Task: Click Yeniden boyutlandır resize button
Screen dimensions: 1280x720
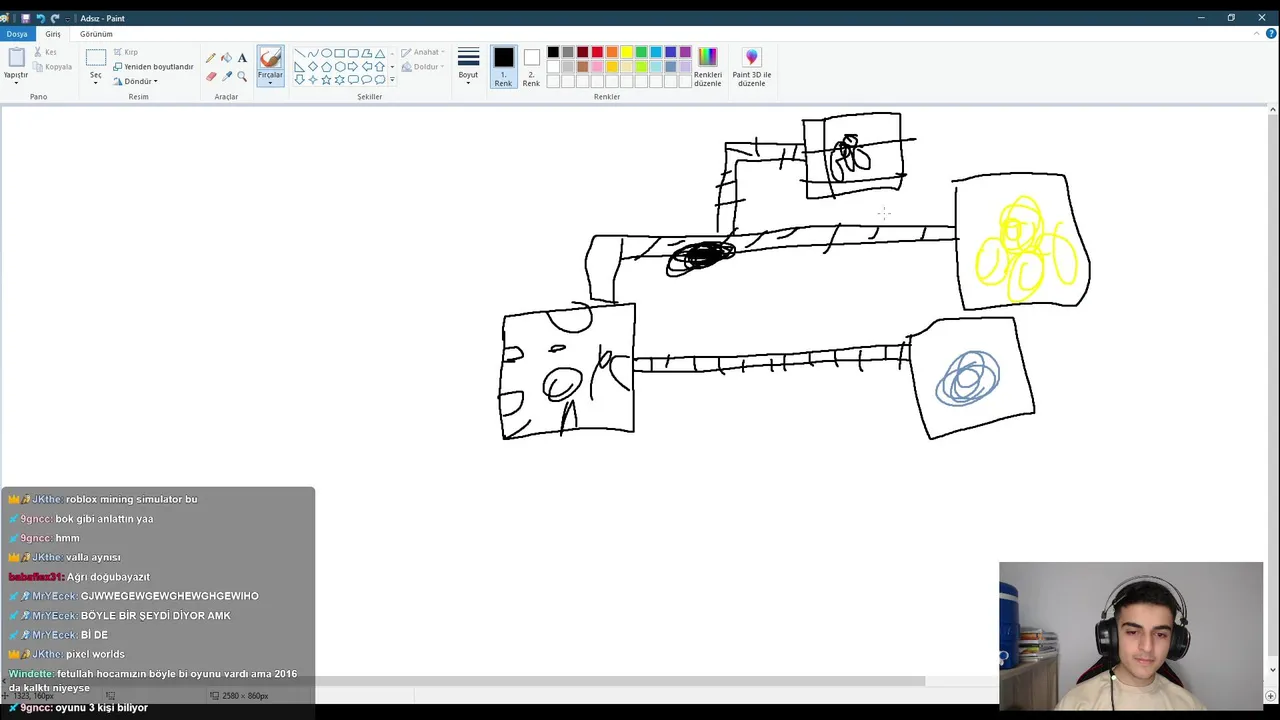Action: (x=153, y=67)
